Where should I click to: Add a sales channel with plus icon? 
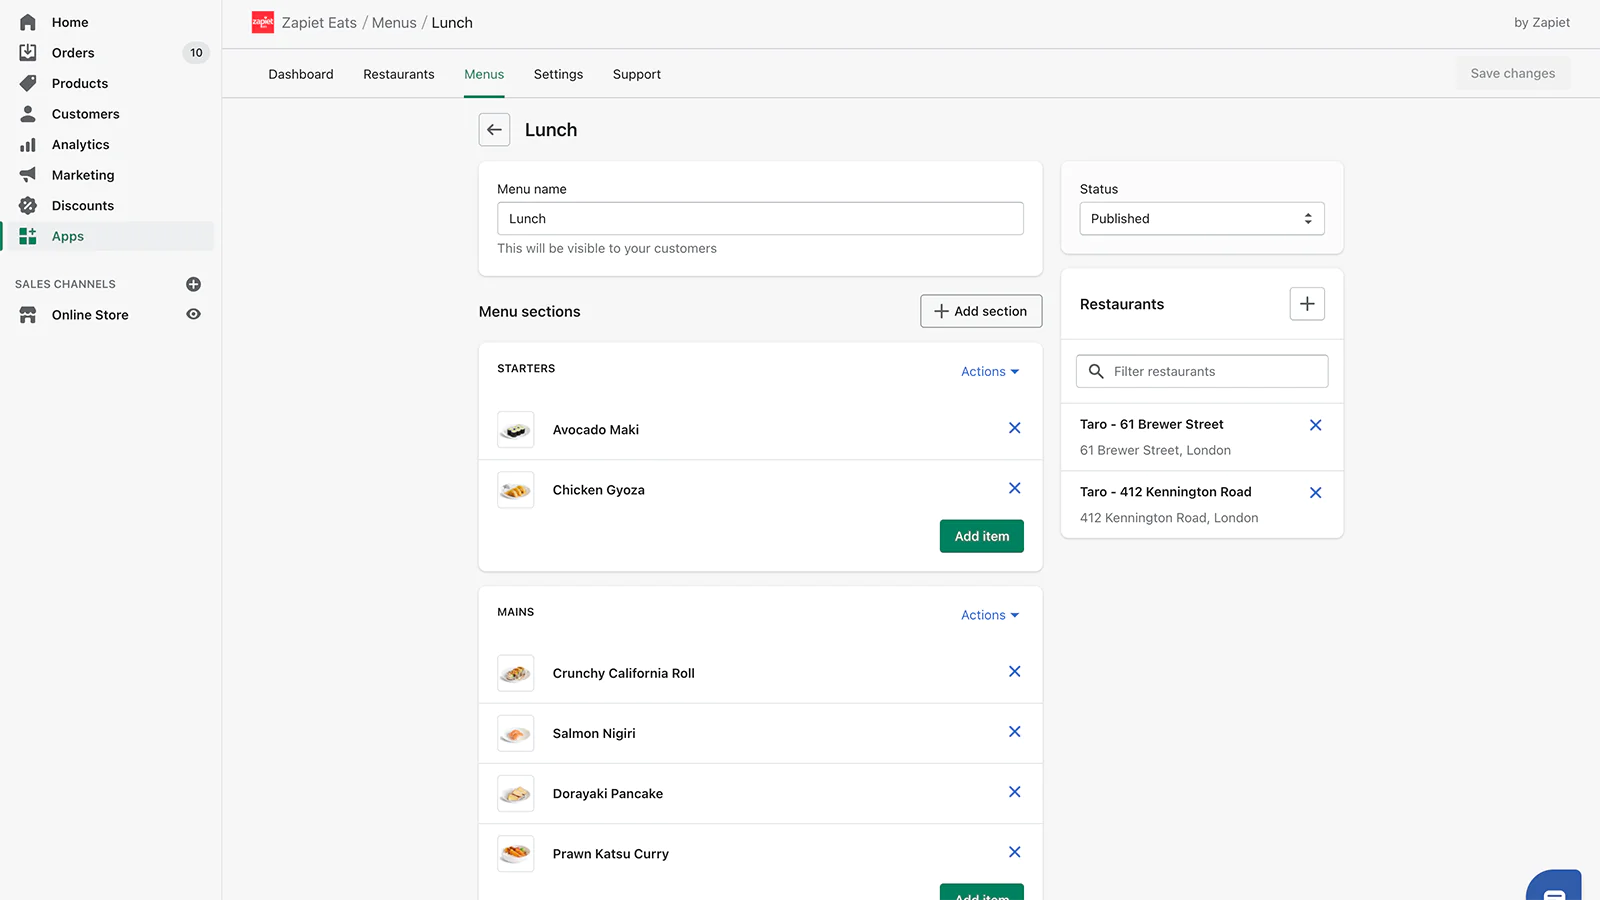(x=194, y=284)
